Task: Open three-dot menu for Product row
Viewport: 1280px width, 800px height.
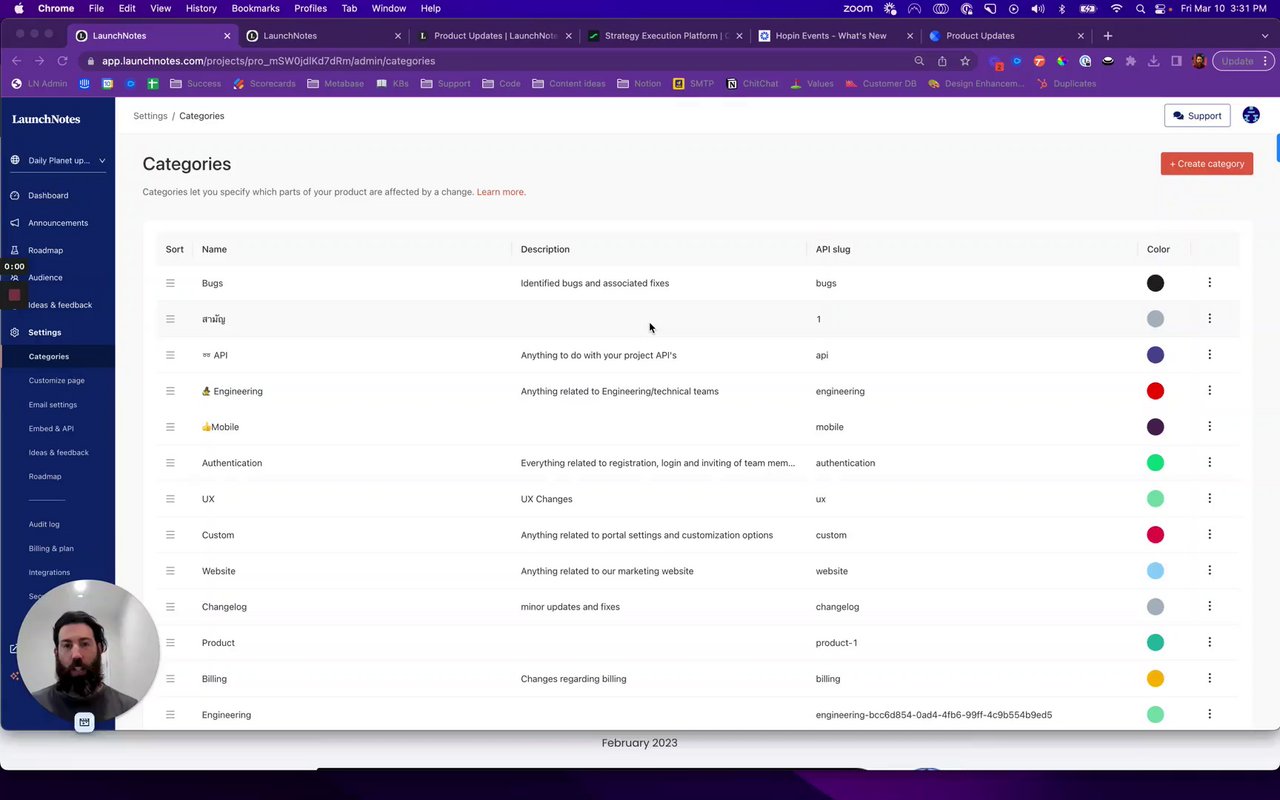Action: (x=1209, y=643)
